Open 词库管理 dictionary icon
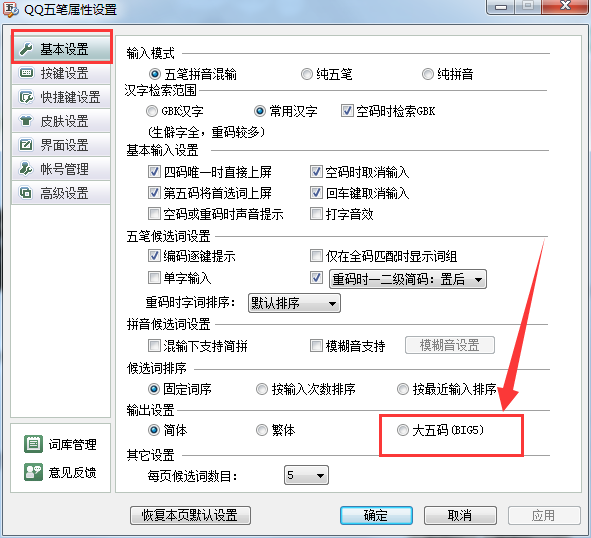This screenshot has height=538, width=591. pyautogui.click(x=34, y=444)
